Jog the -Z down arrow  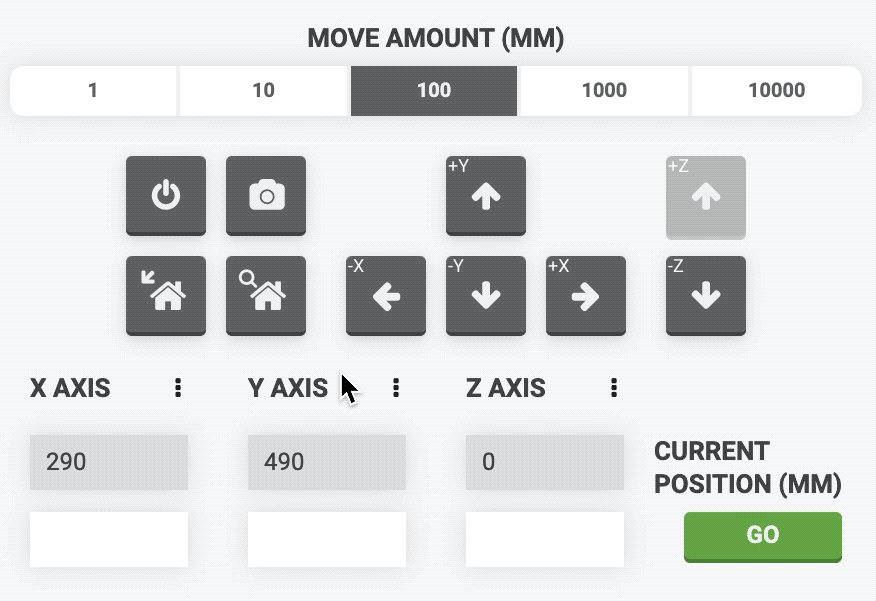[x=706, y=295]
